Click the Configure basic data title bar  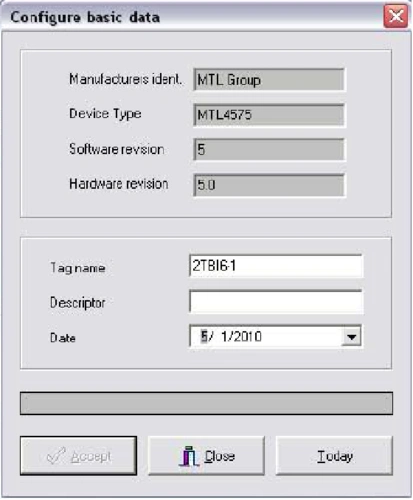pyautogui.click(x=192, y=17)
